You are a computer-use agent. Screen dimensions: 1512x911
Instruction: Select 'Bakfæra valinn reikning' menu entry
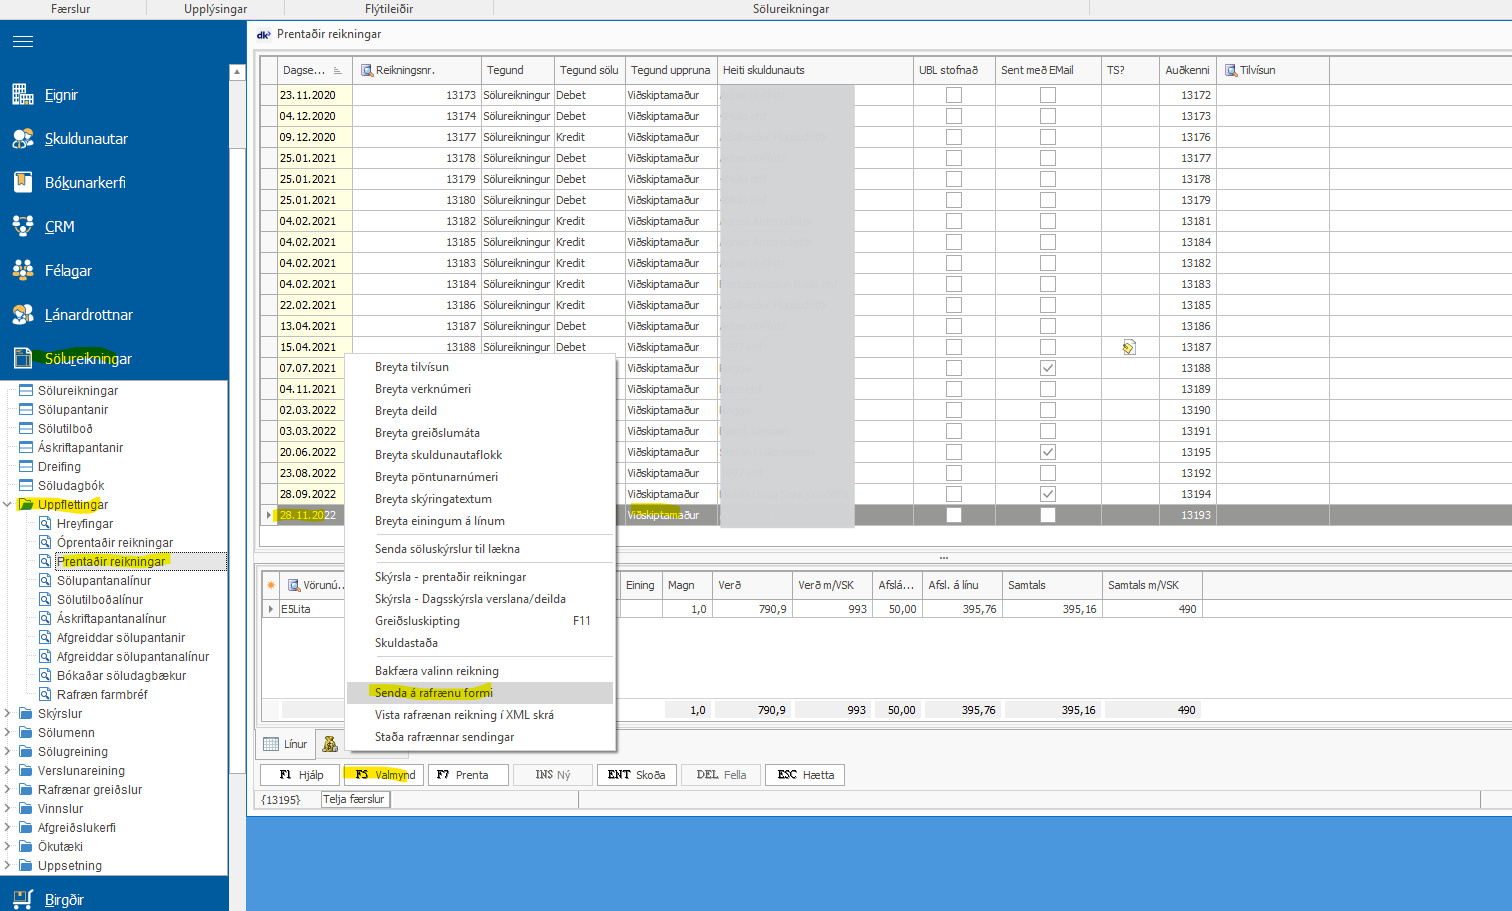click(x=436, y=671)
